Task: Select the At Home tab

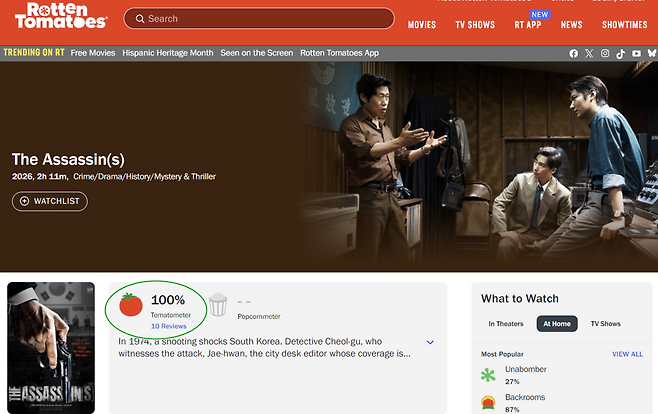Action: 557,324
